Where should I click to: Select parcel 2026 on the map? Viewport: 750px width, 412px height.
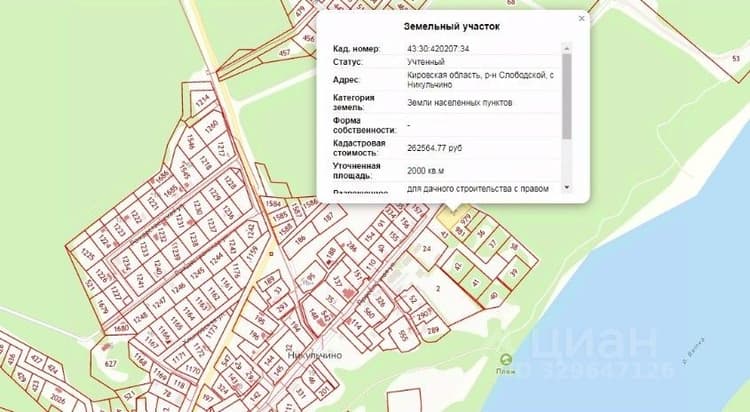(57, 399)
